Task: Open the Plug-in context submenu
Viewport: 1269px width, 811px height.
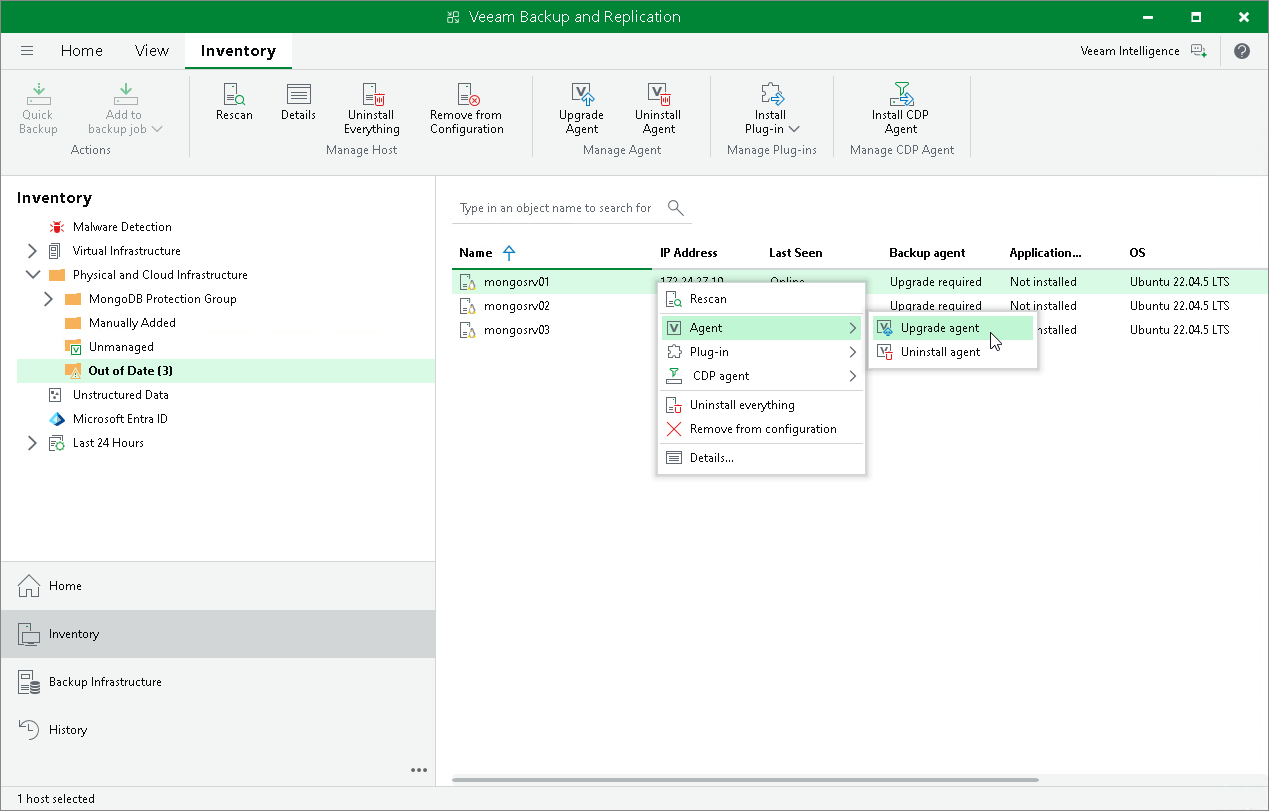Action: click(x=761, y=352)
